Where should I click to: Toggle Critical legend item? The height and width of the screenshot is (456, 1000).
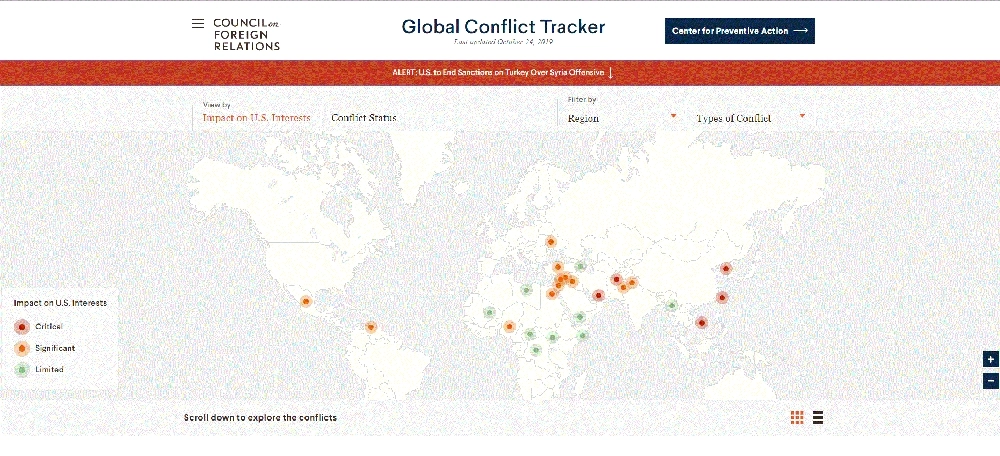click(48, 326)
